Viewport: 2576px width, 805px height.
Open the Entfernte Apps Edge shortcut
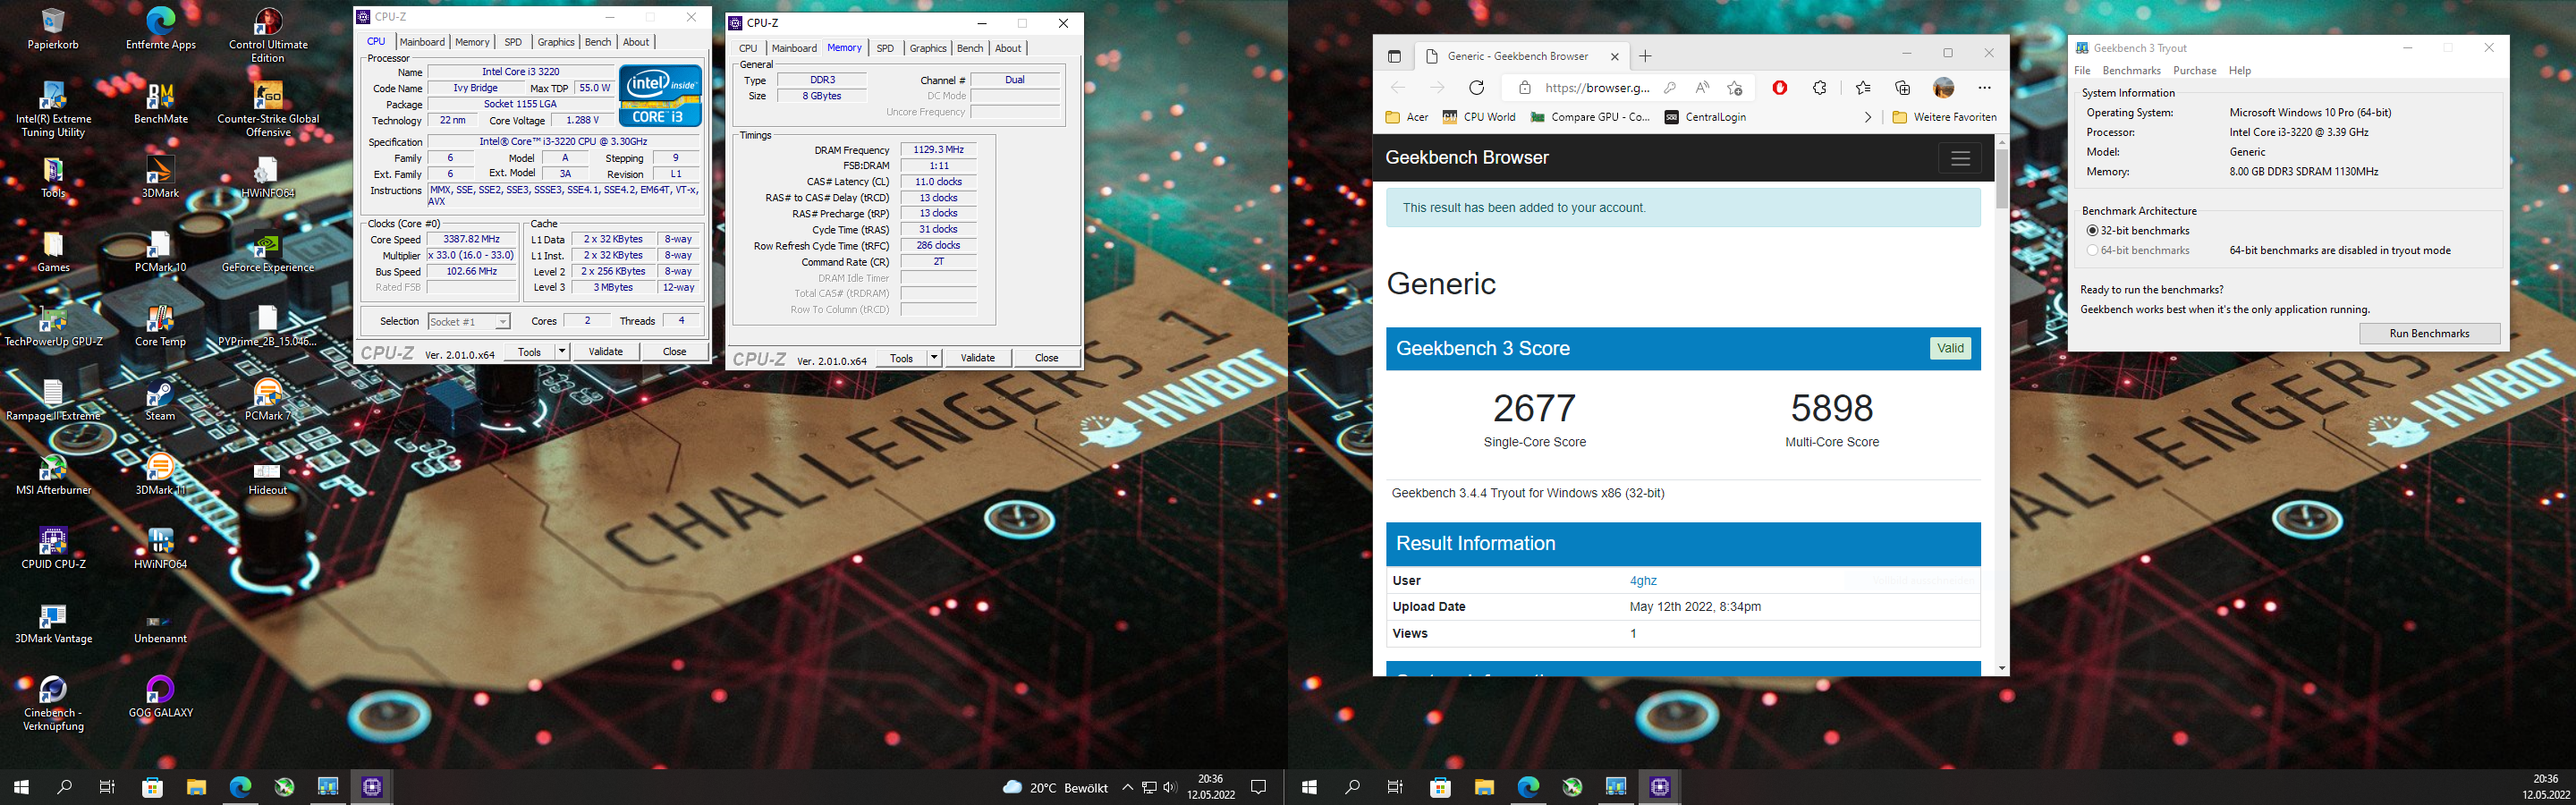(x=160, y=28)
